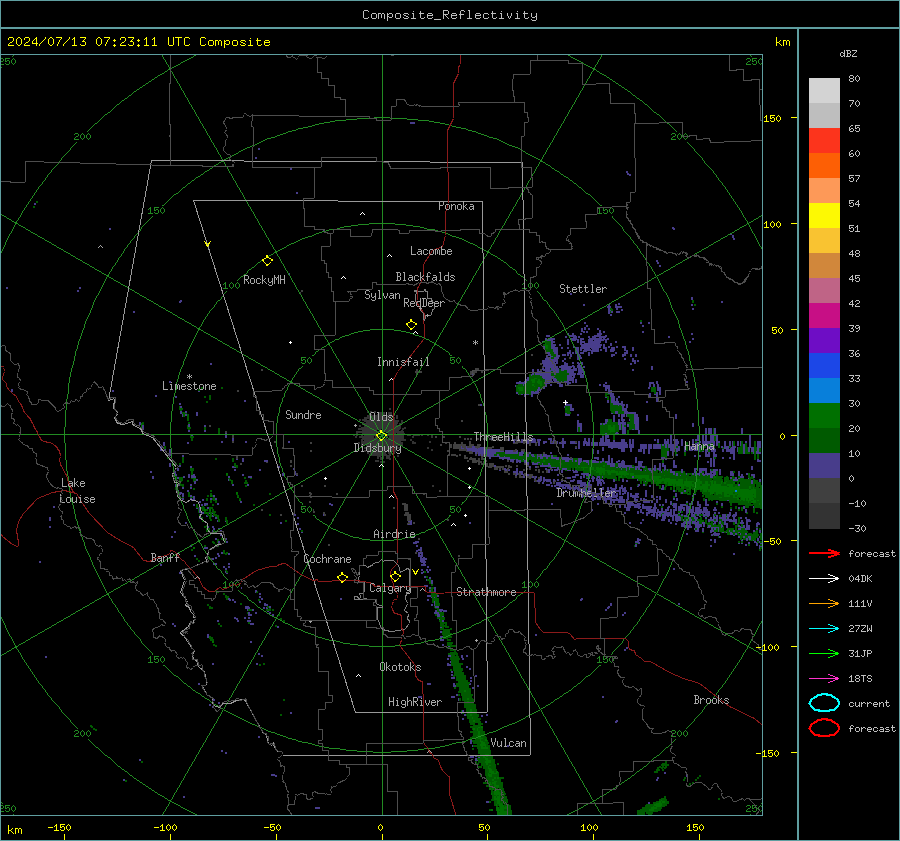Image resolution: width=900 pixels, height=841 pixels.
Task: Select the 39 dBZ magenta color swatch
Action: (x=824, y=315)
